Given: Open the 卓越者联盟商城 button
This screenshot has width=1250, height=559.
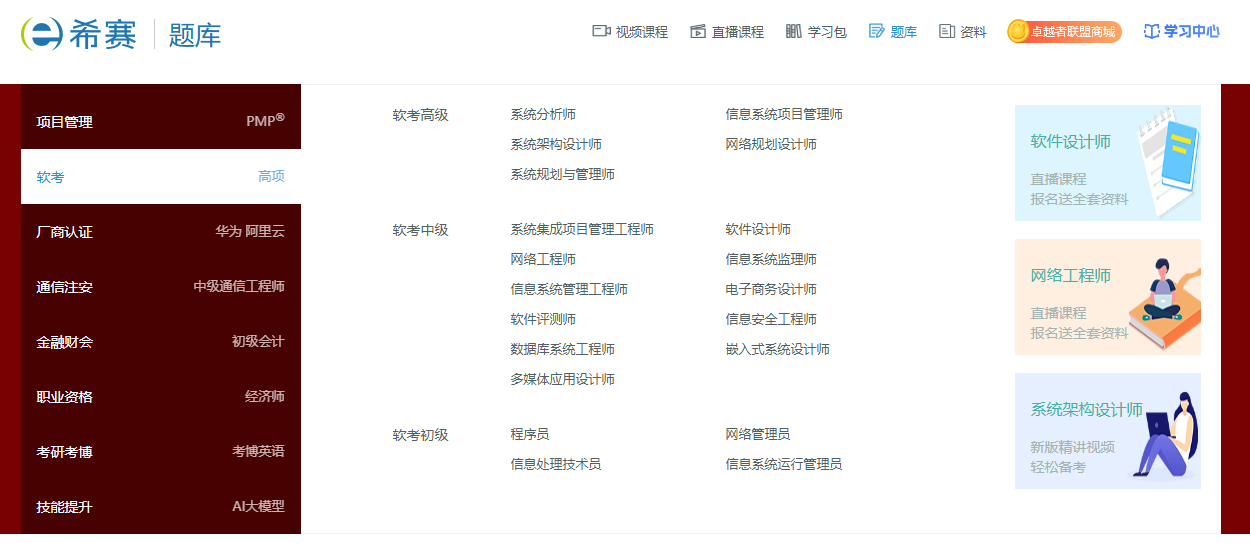Looking at the screenshot, I should [1064, 32].
